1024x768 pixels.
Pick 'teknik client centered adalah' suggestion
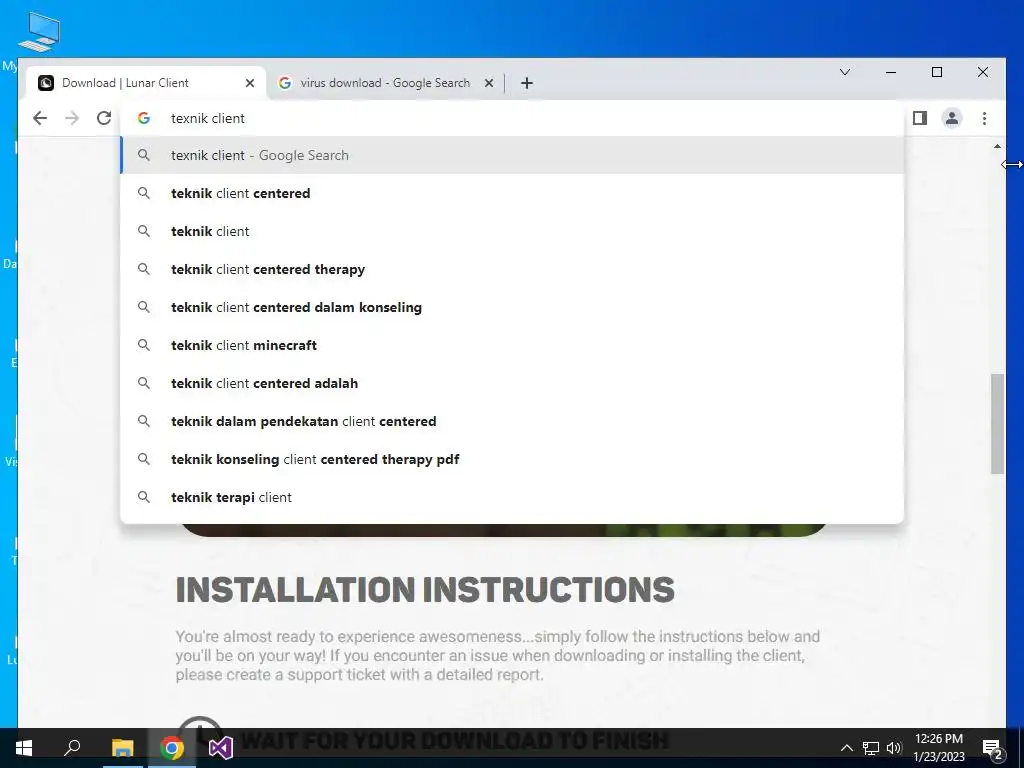(x=512, y=383)
